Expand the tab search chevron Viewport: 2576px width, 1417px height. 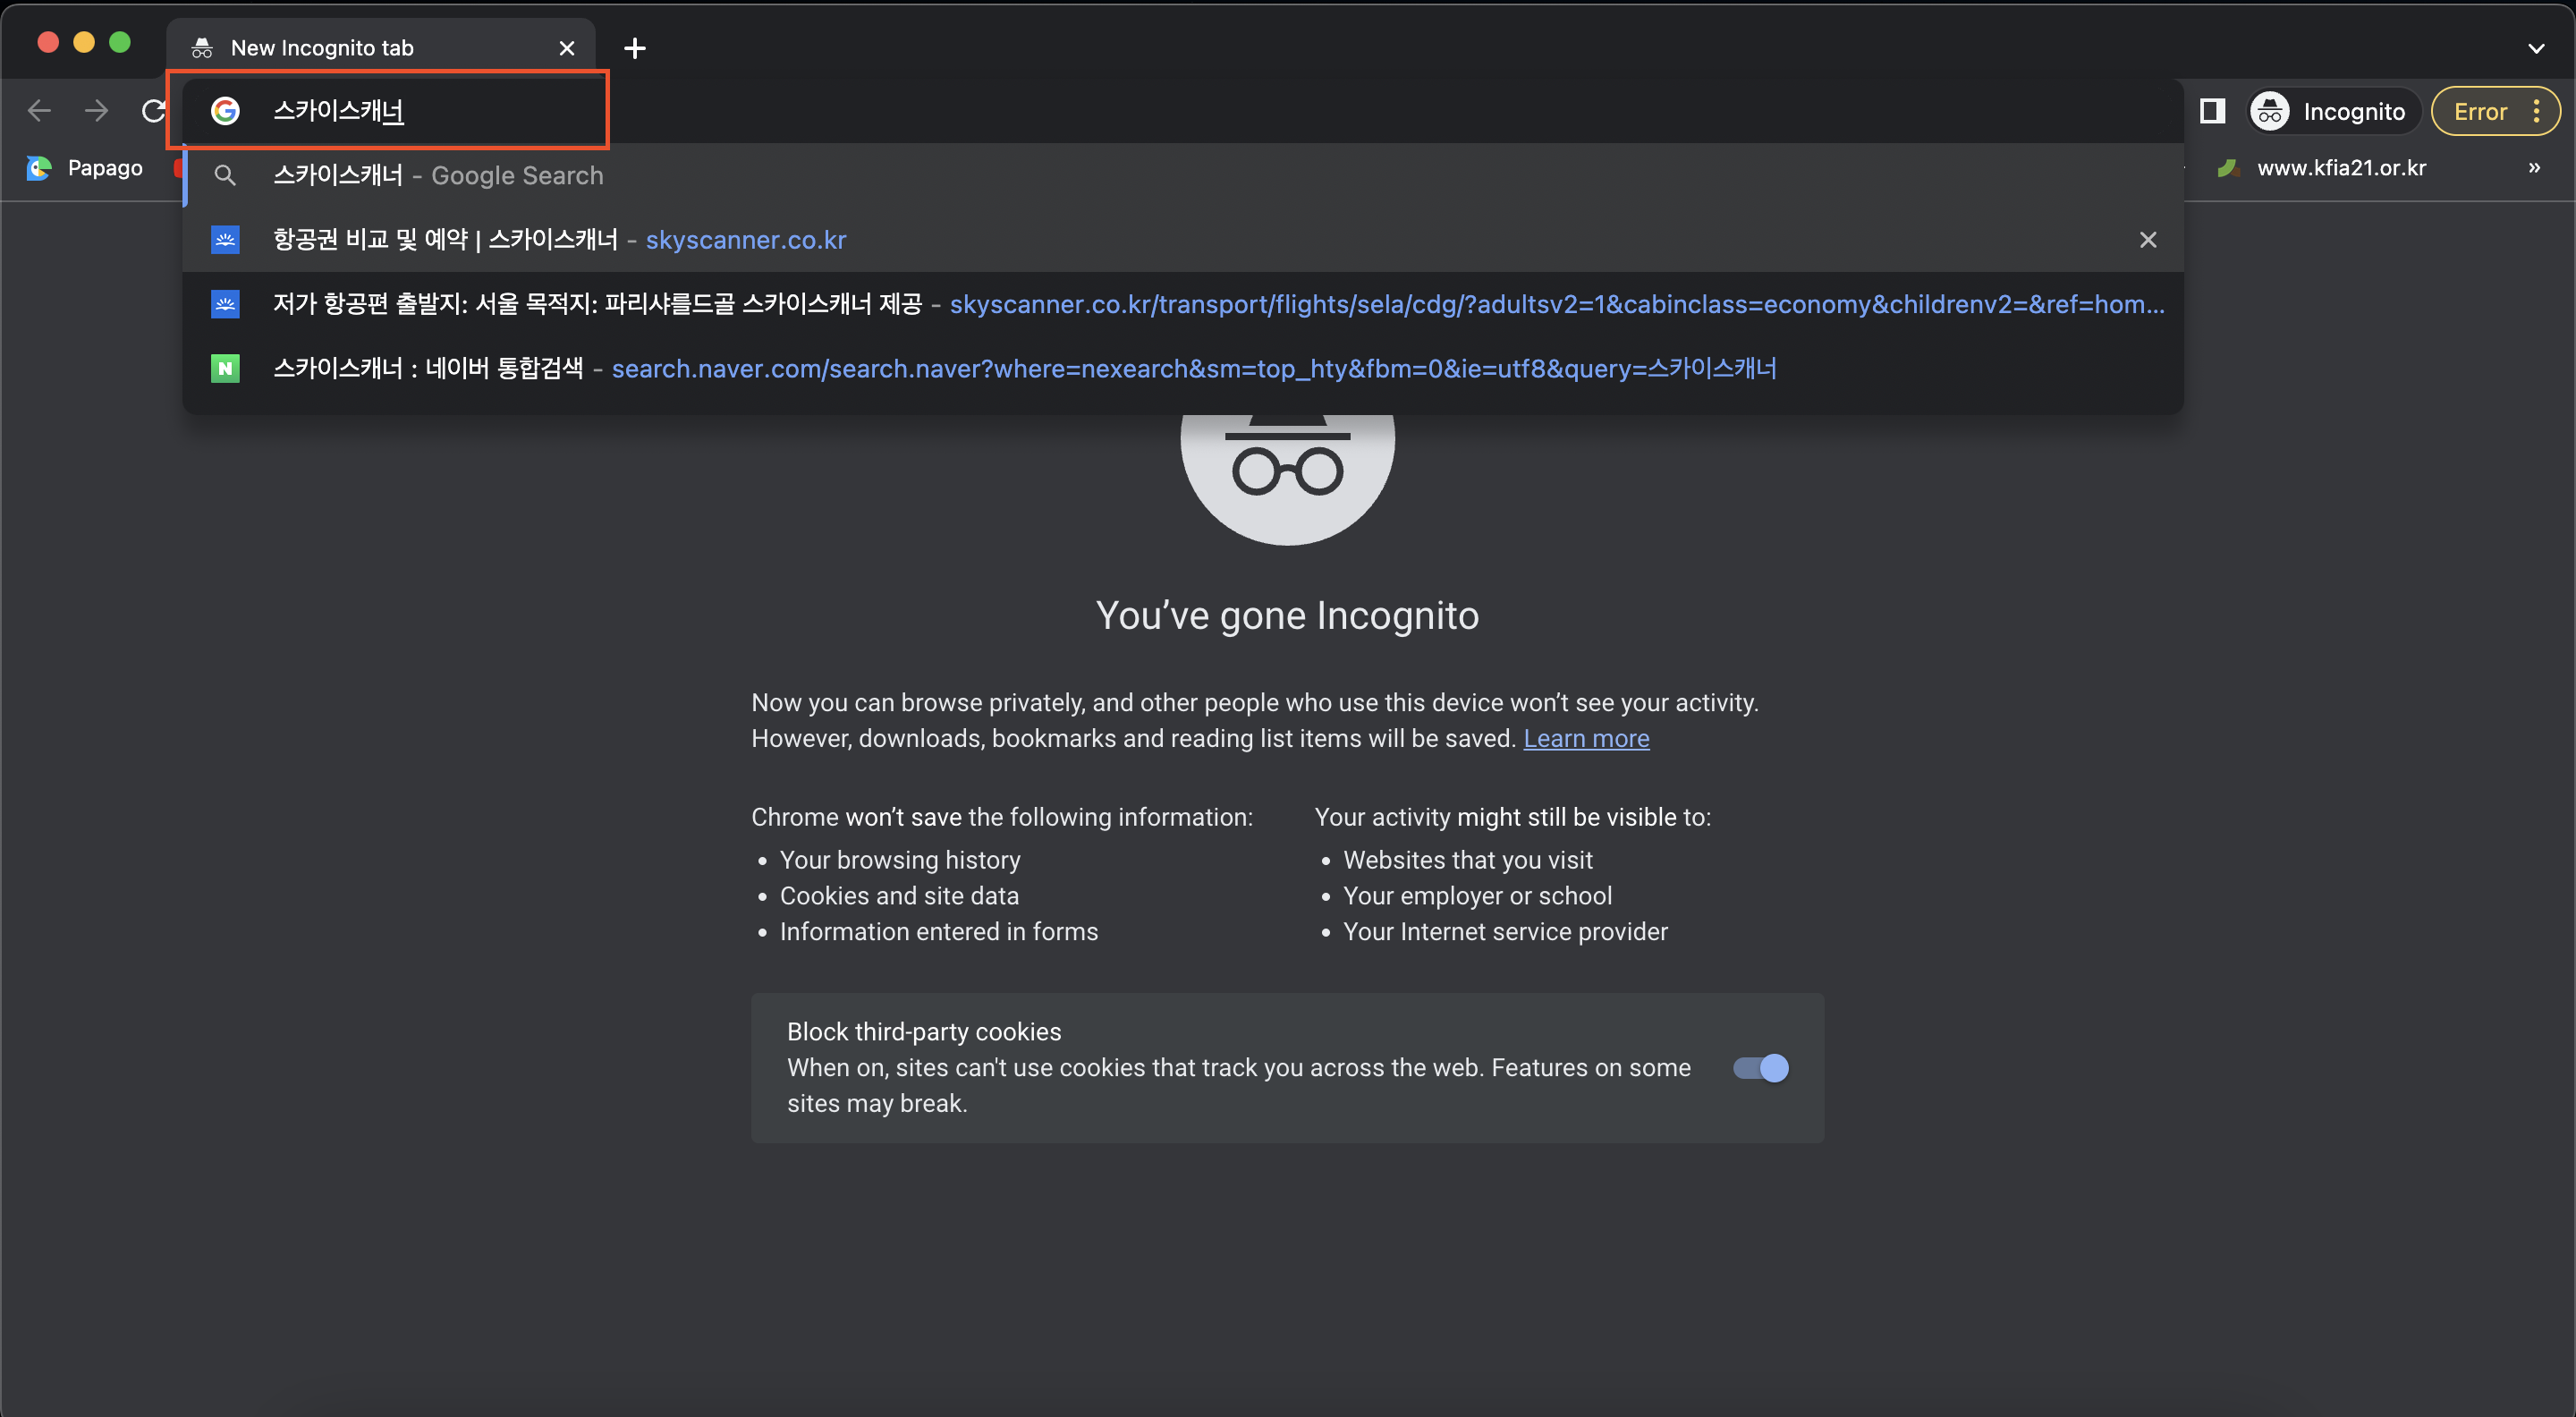click(x=2535, y=48)
